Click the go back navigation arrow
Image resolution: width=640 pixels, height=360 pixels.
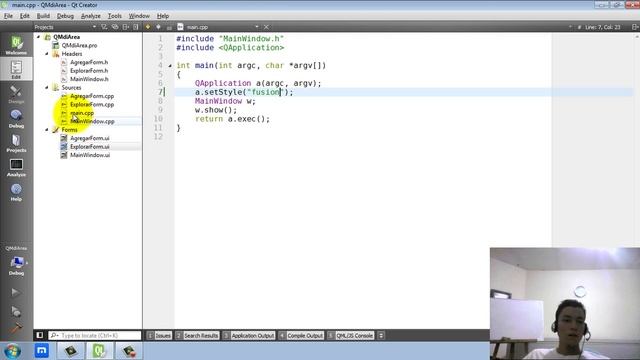tap(148, 27)
